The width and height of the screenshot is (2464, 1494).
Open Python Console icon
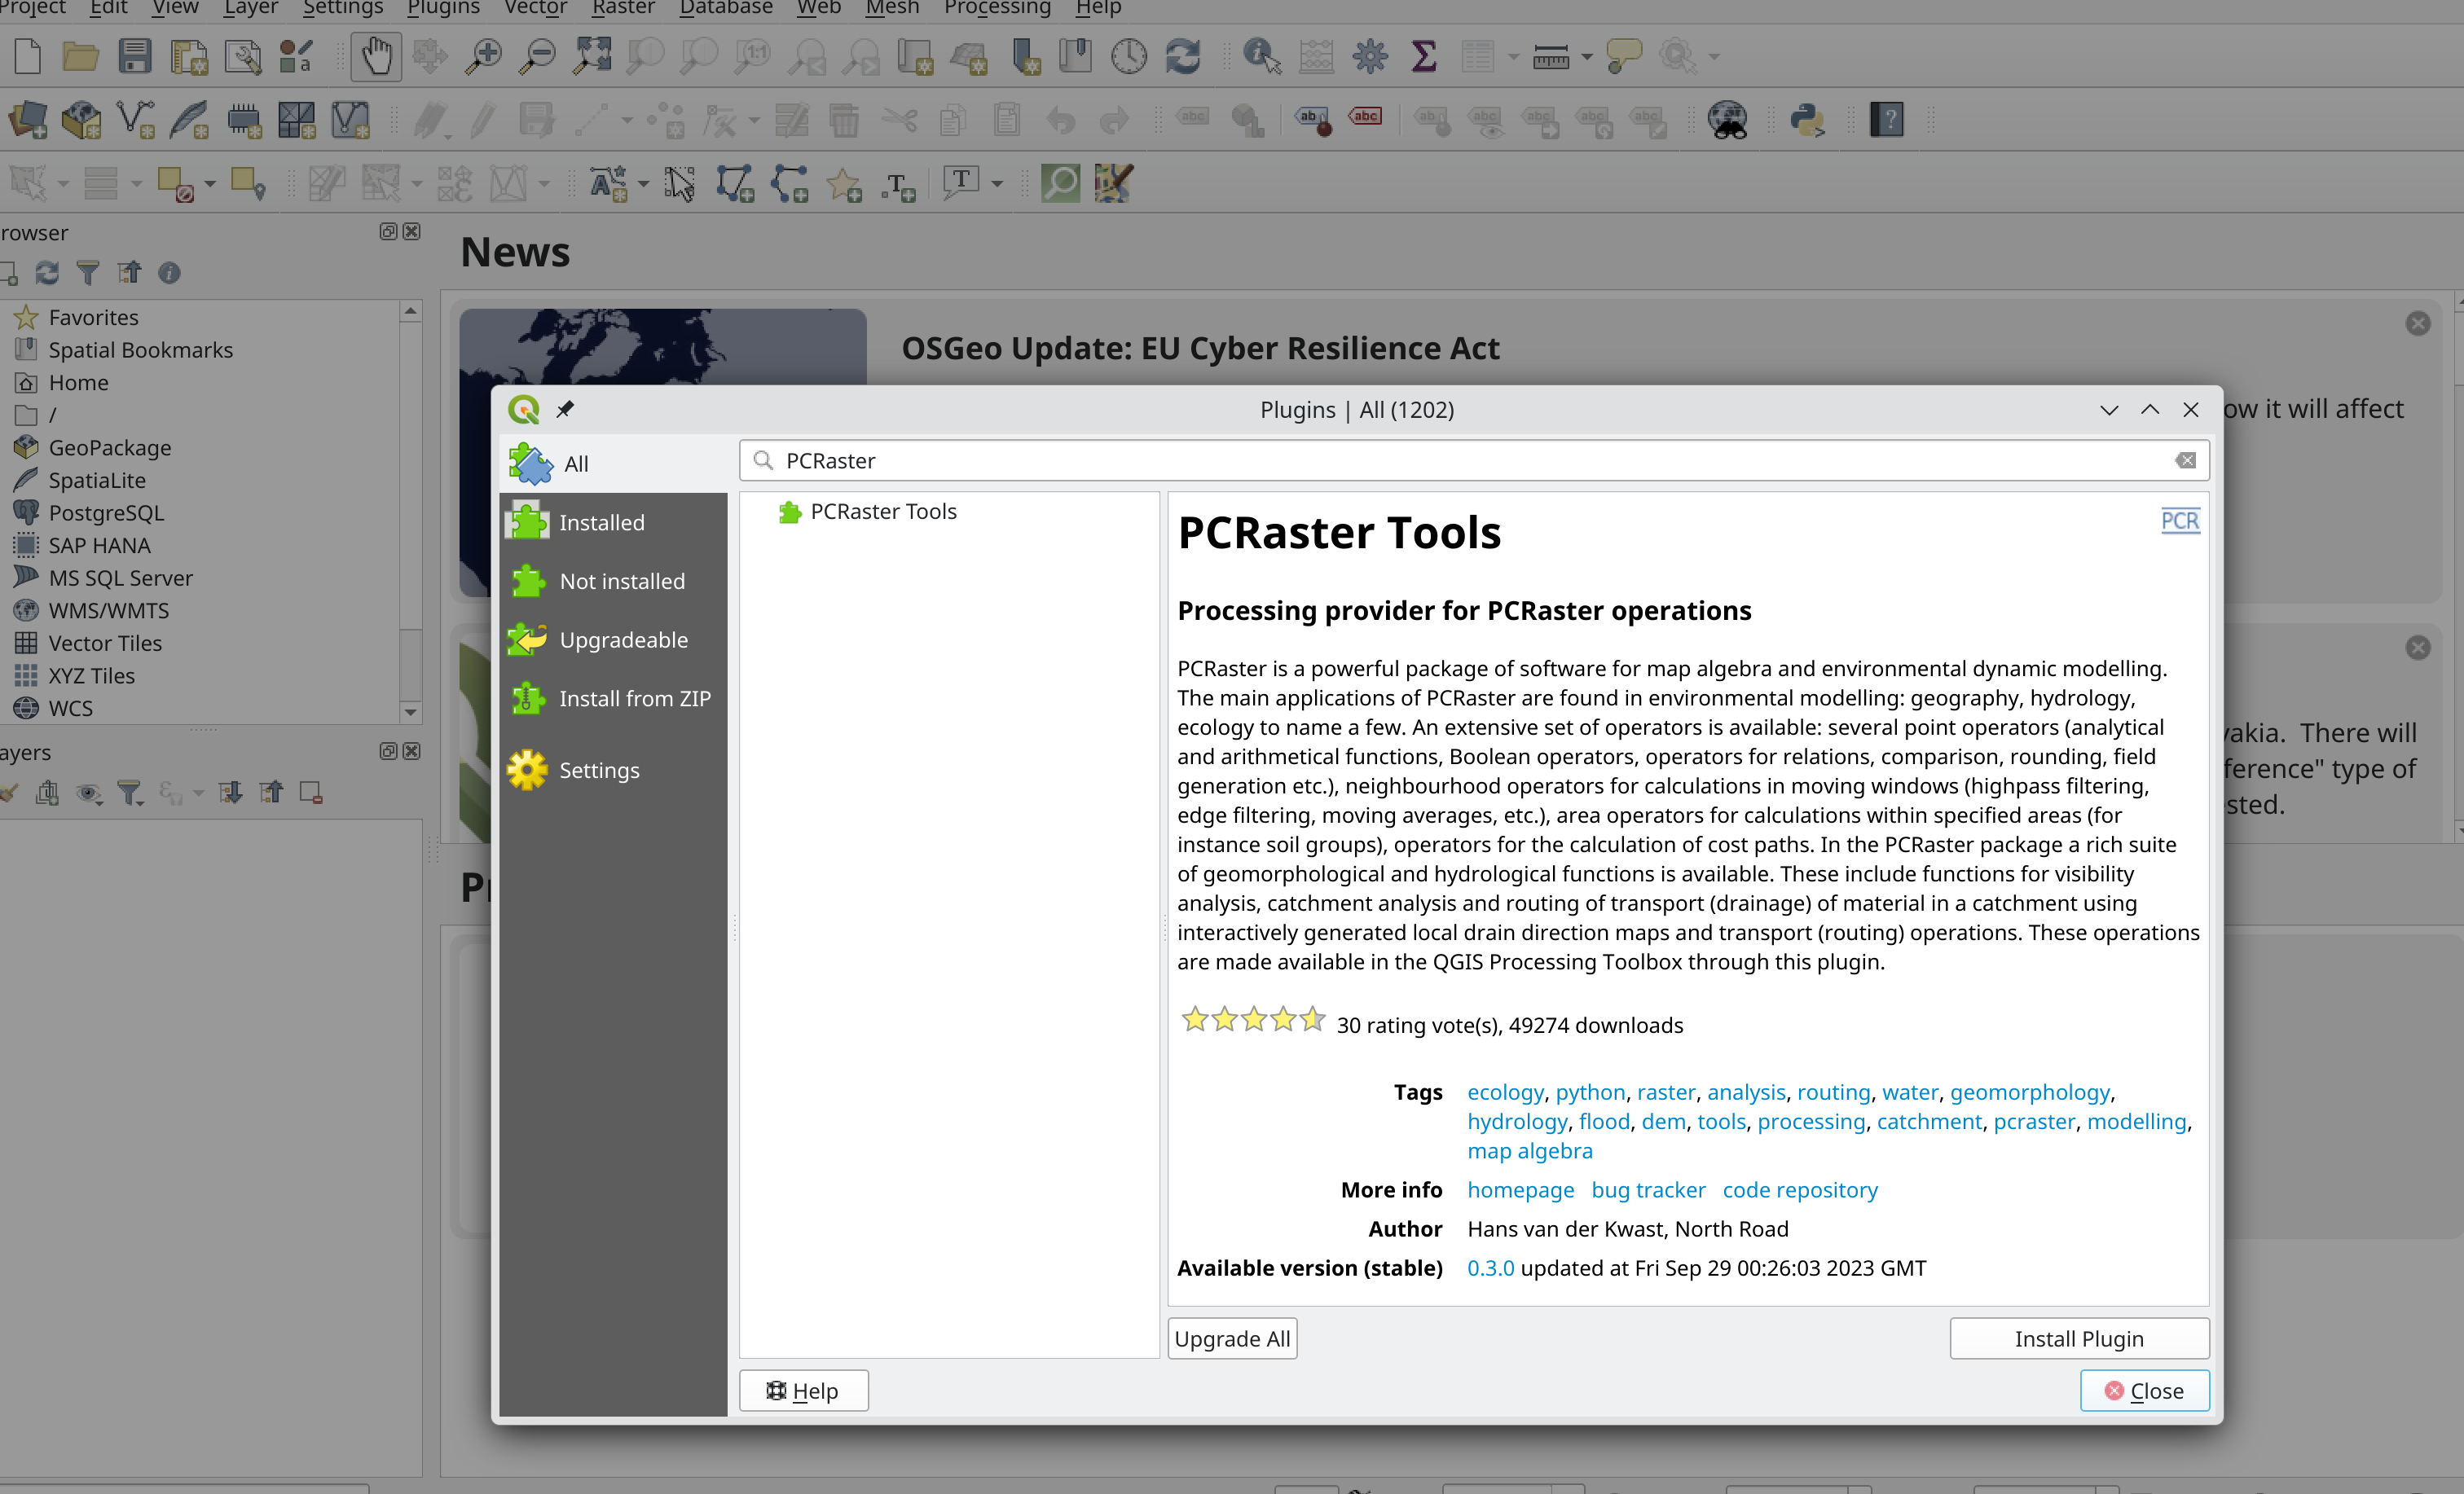coord(1807,120)
